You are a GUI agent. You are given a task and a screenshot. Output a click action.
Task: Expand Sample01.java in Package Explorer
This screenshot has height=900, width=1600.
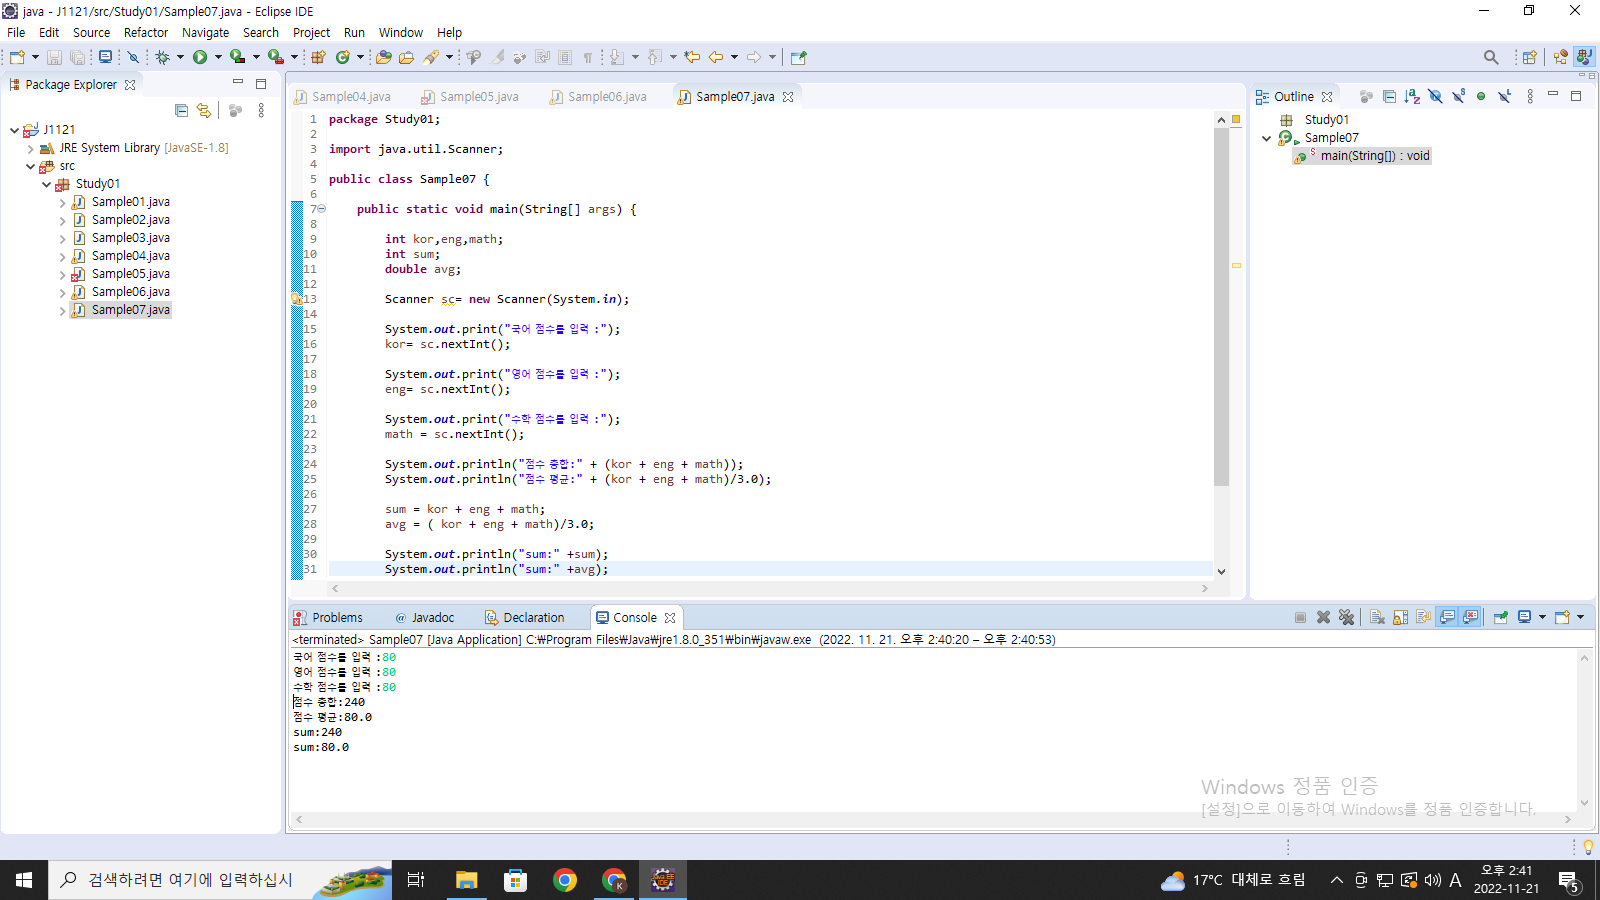62,203
